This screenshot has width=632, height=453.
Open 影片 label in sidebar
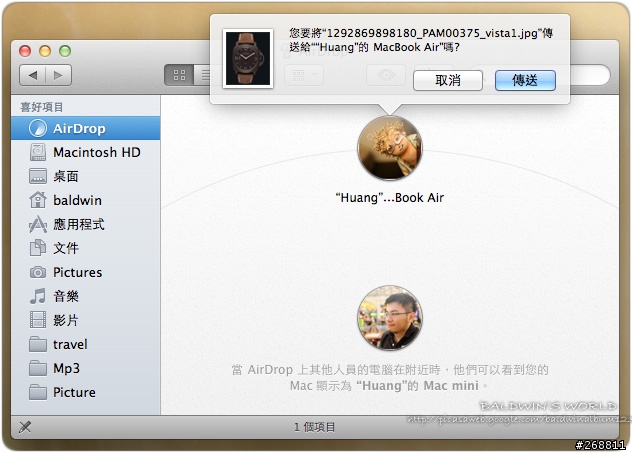pyautogui.click(x=66, y=320)
